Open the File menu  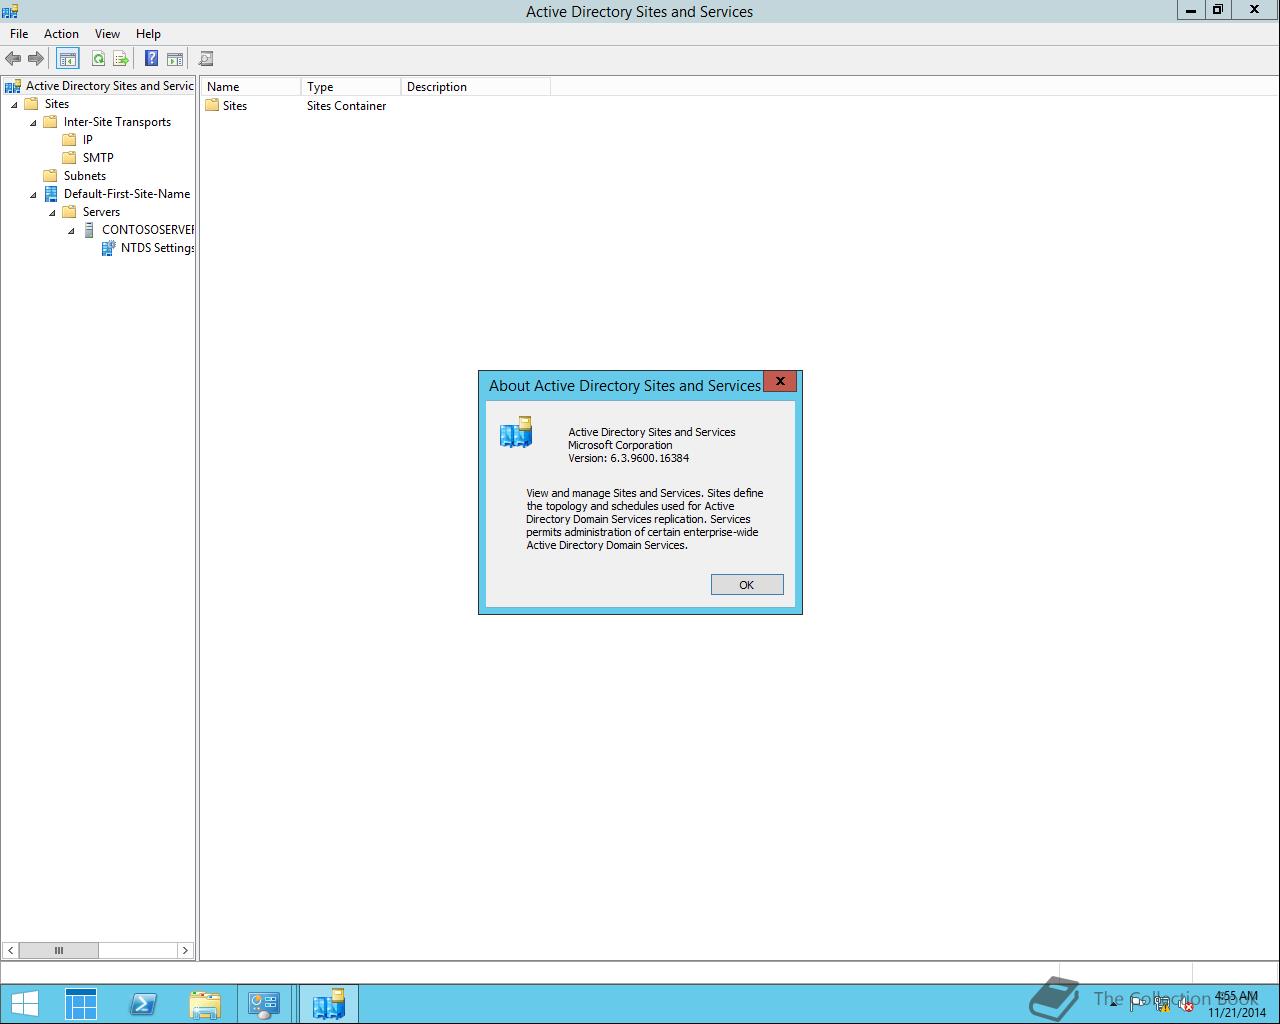coord(19,33)
